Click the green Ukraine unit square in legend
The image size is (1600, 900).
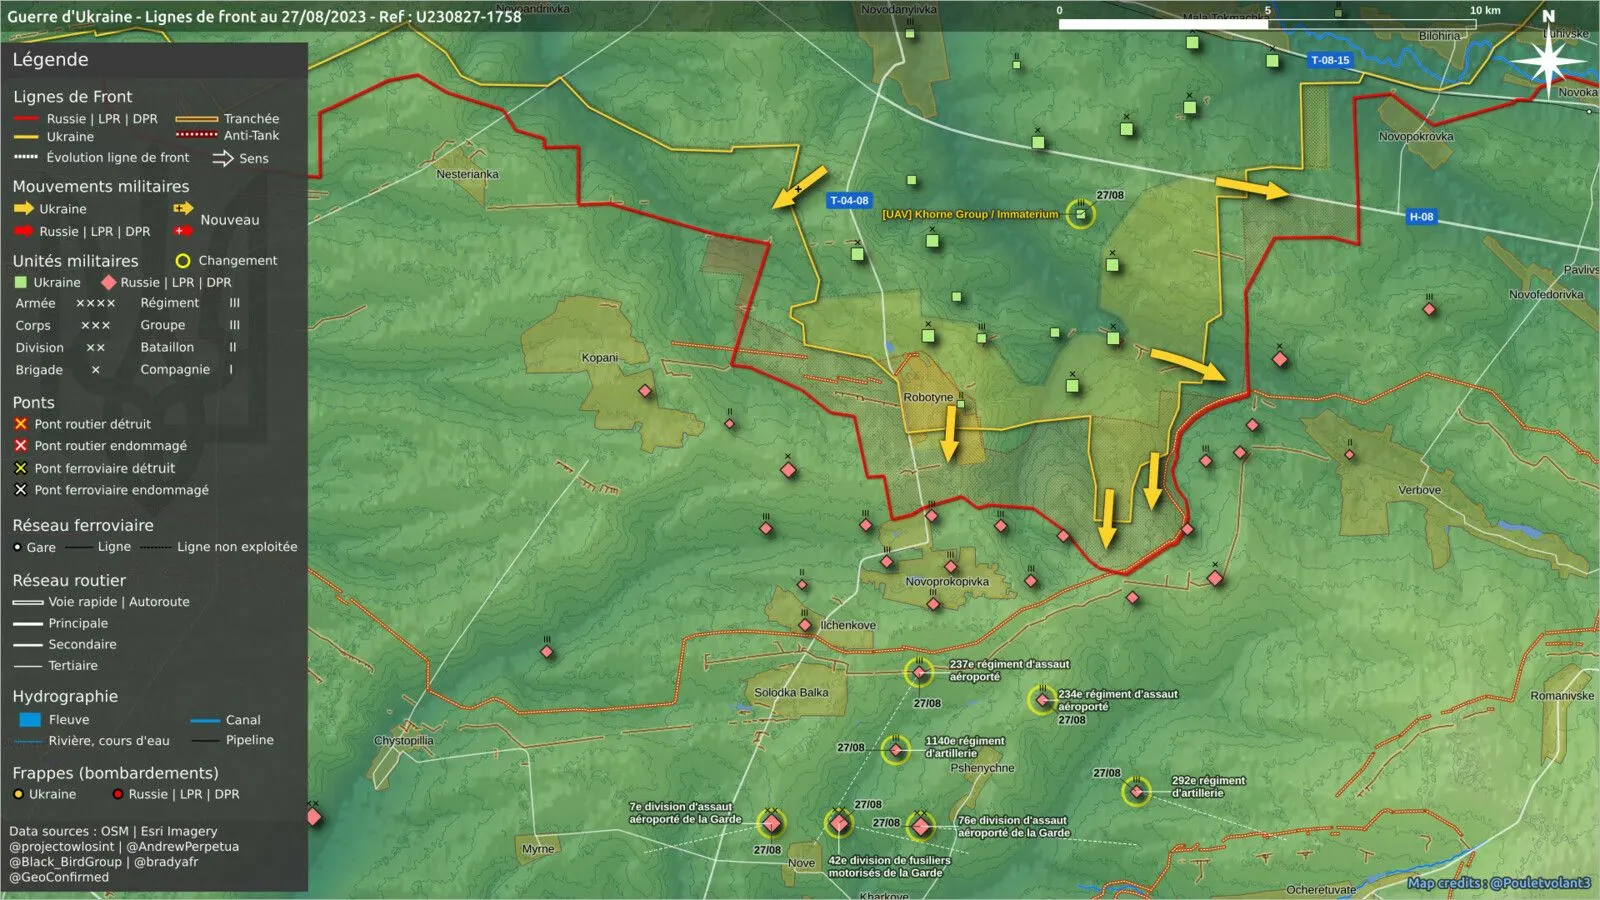pyautogui.click(x=21, y=282)
